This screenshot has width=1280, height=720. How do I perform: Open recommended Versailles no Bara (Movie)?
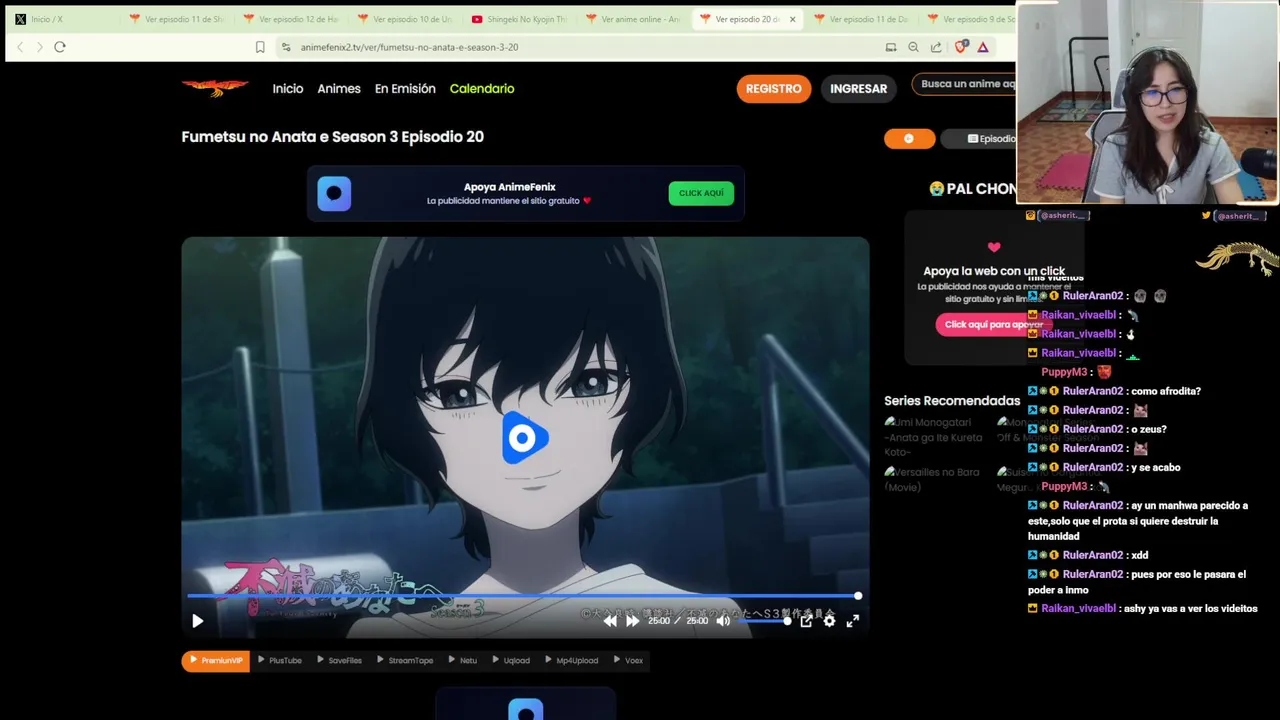pos(933,479)
